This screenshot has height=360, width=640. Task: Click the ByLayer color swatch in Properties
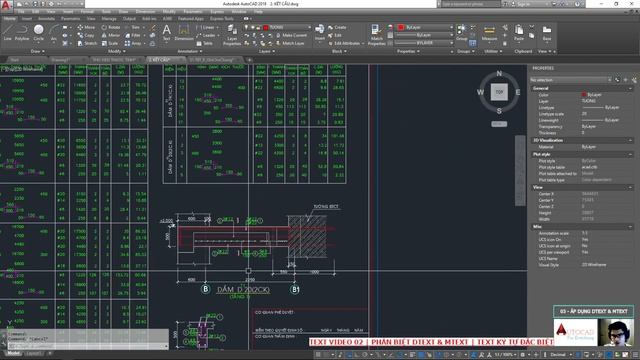[x=584, y=95]
